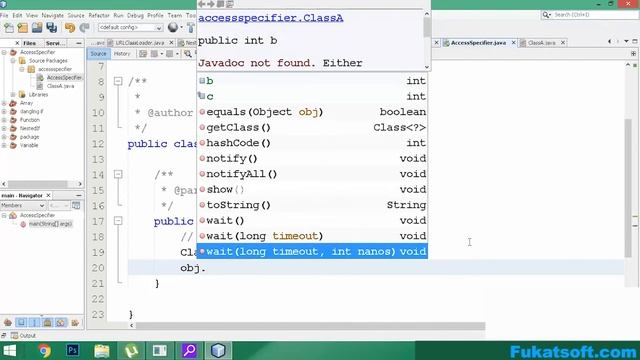Open uTorrent from the taskbar
This screenshot has width=640, height=360.
(131, 350)
